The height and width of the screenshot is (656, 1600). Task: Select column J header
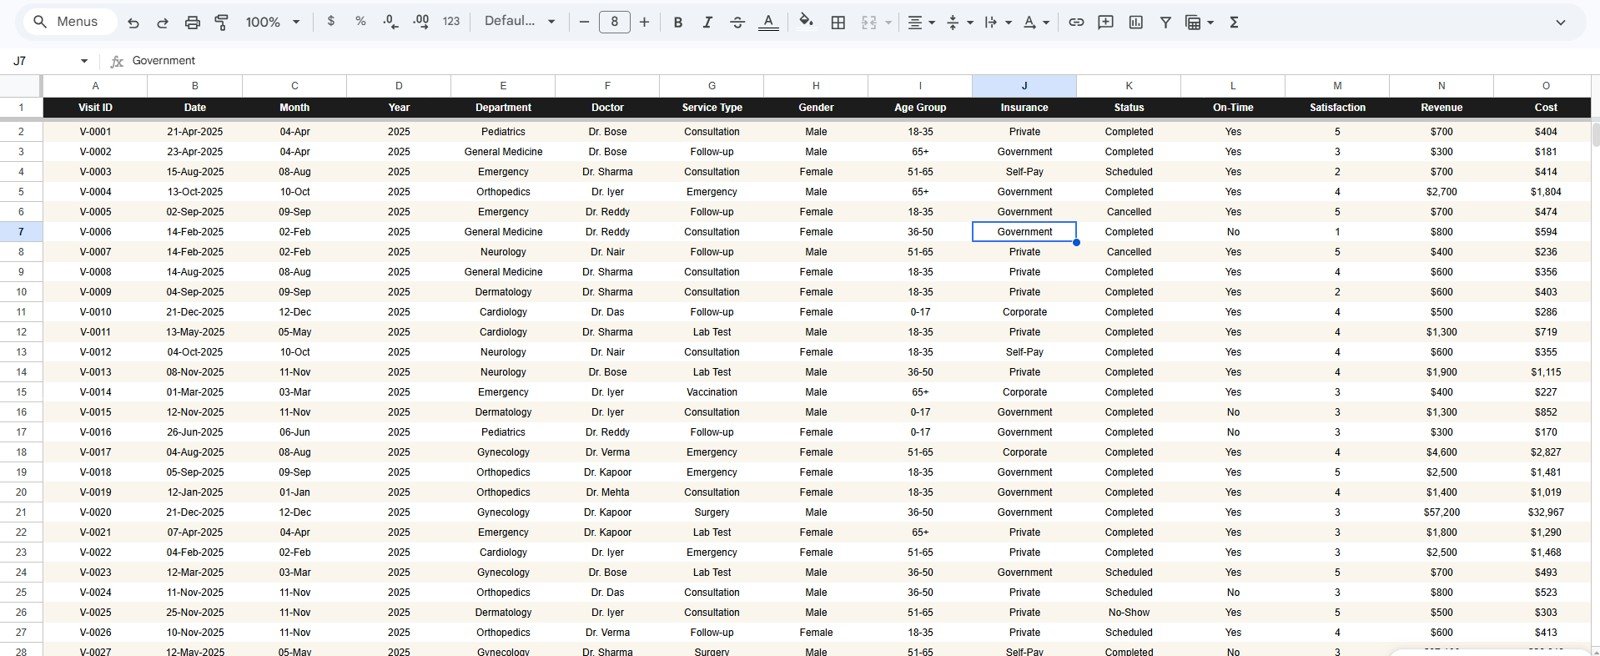click(x=1024, y=86)
